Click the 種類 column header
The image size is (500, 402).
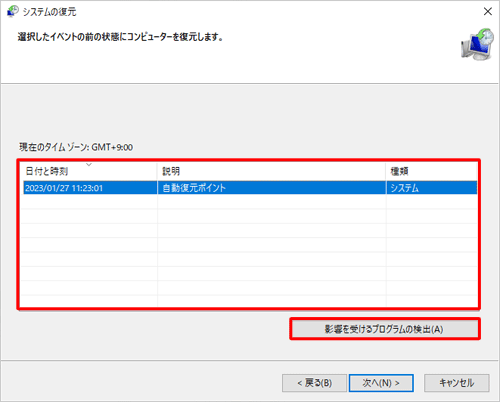click(x=432, y=171)
